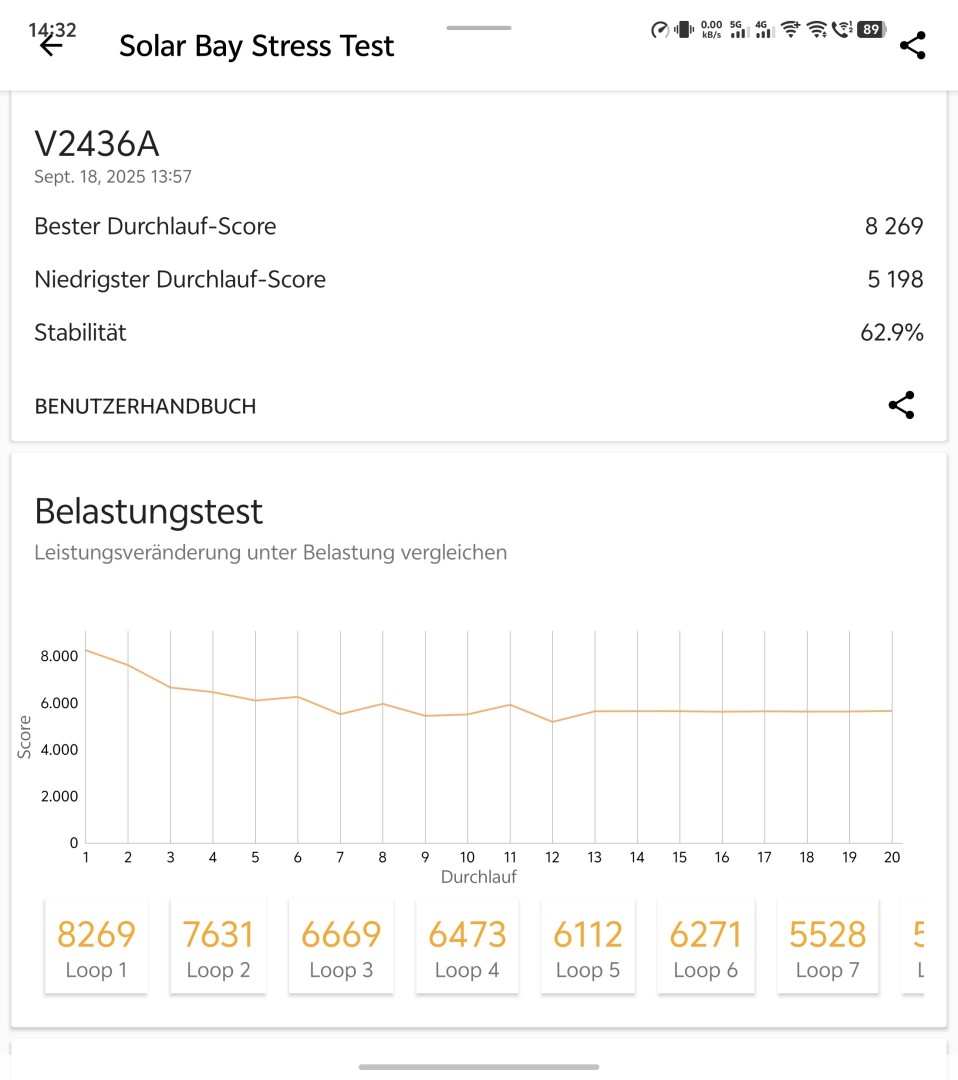Screen dimensions: 958x1080
Task: Tap the bottom navigation gesture bar
Action: (478, 1067)
